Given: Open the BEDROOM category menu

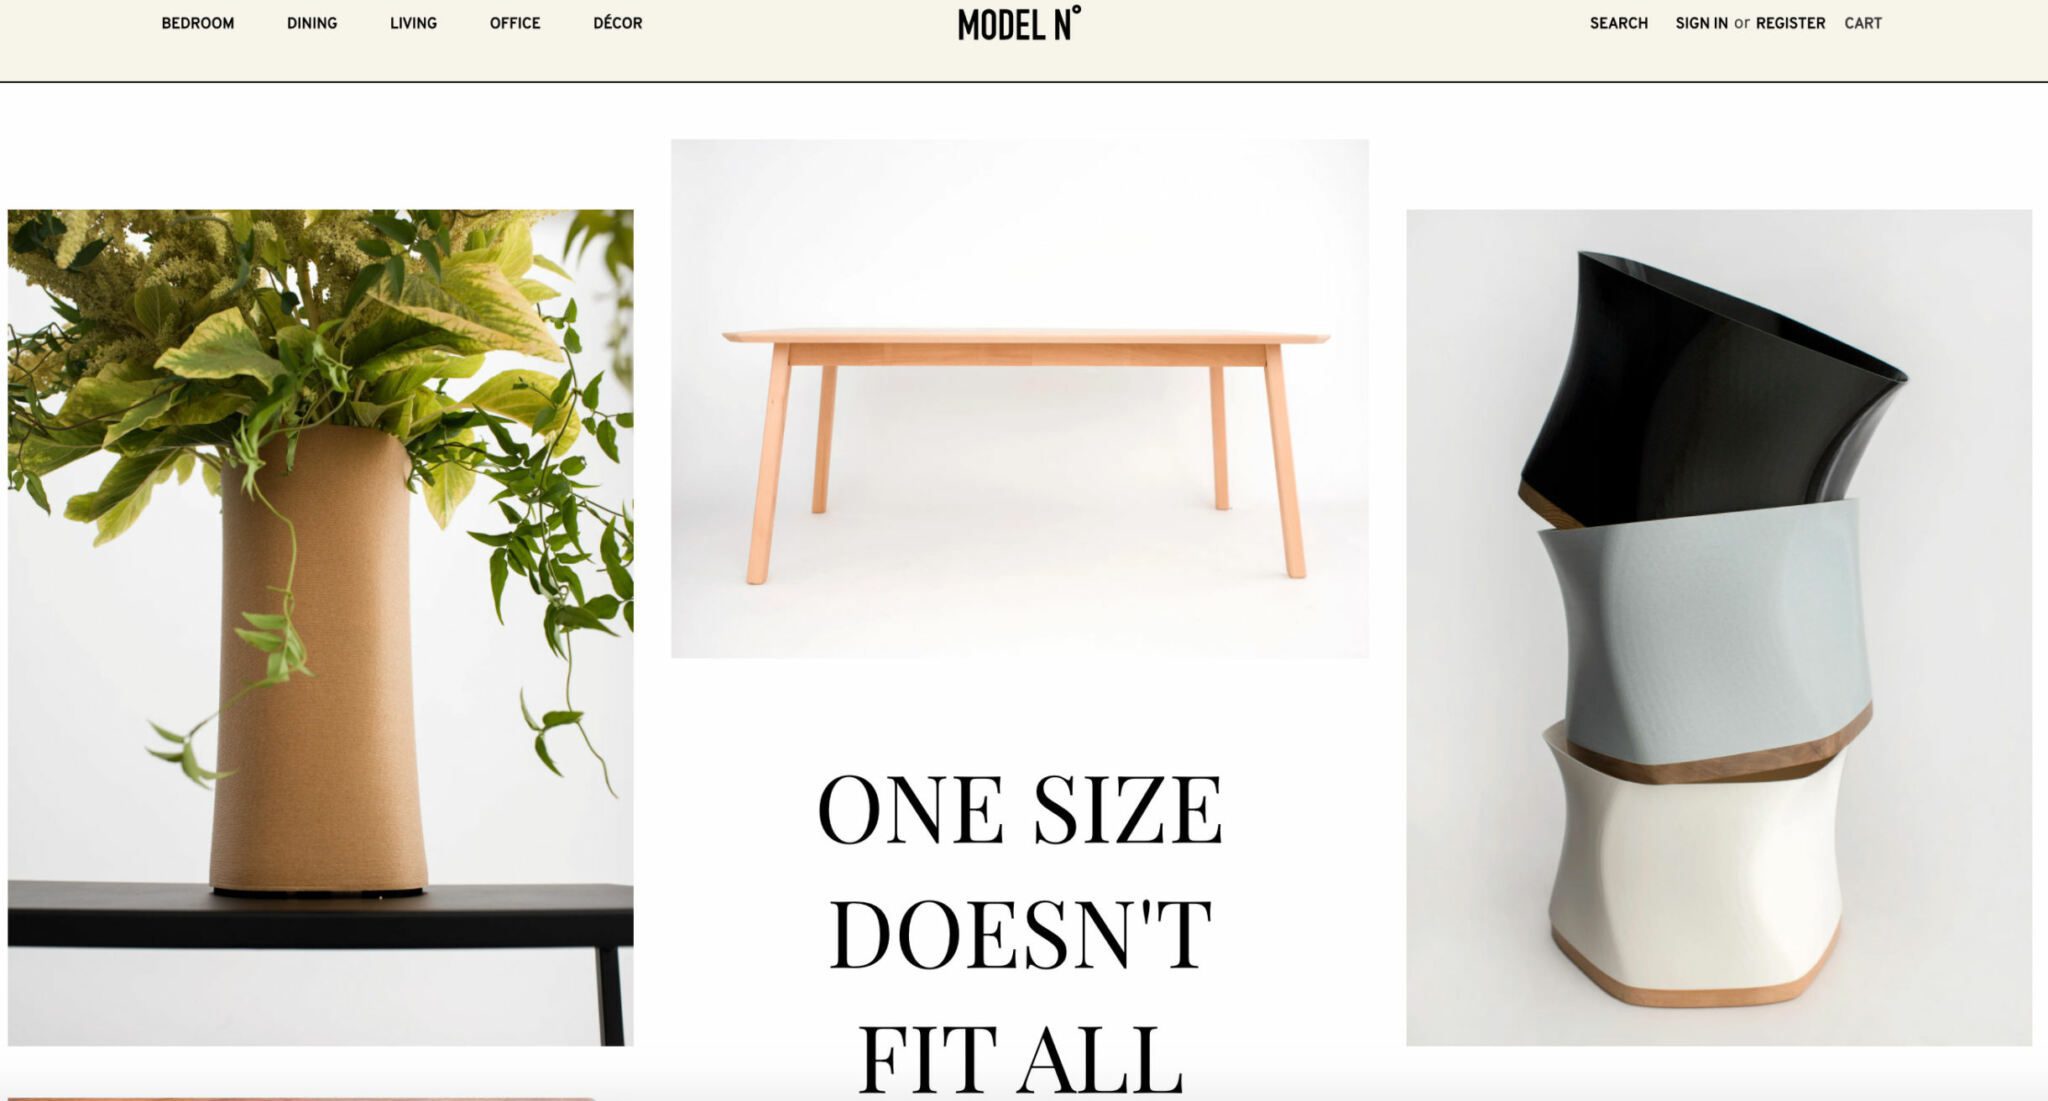Looking at the screenshot, I should pyautogui.click(x=198, y=23).
